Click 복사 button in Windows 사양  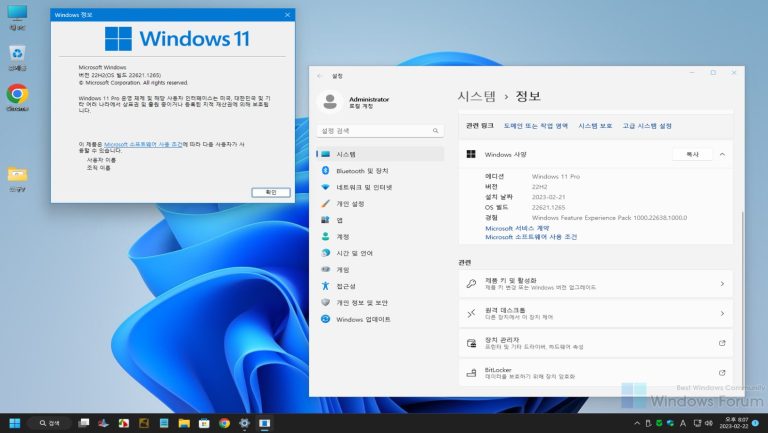[x=692, y=154]
